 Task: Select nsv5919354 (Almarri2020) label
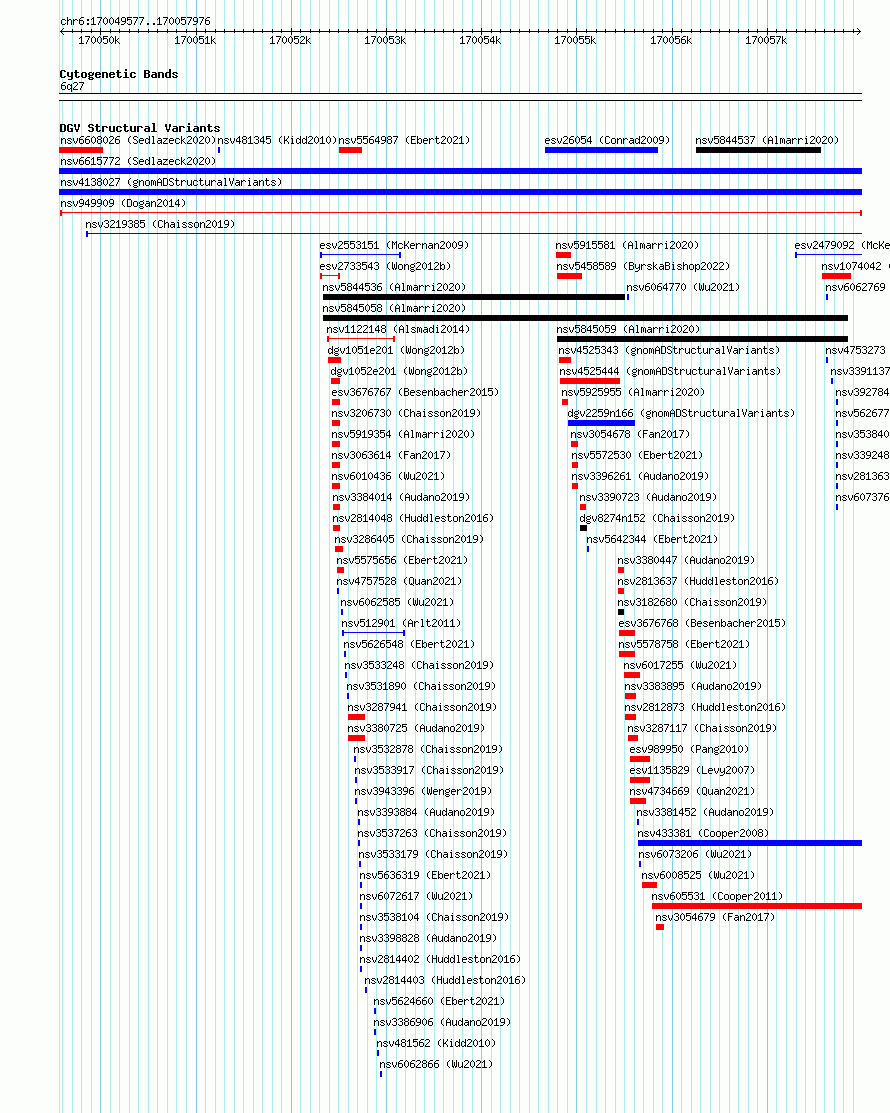pos(403,434)
